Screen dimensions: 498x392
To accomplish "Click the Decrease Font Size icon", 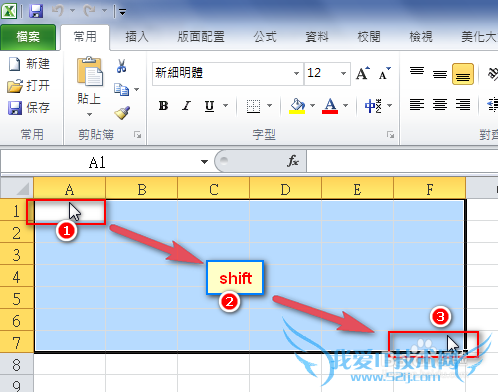I will pyautogui.click(x=384, y=73).
